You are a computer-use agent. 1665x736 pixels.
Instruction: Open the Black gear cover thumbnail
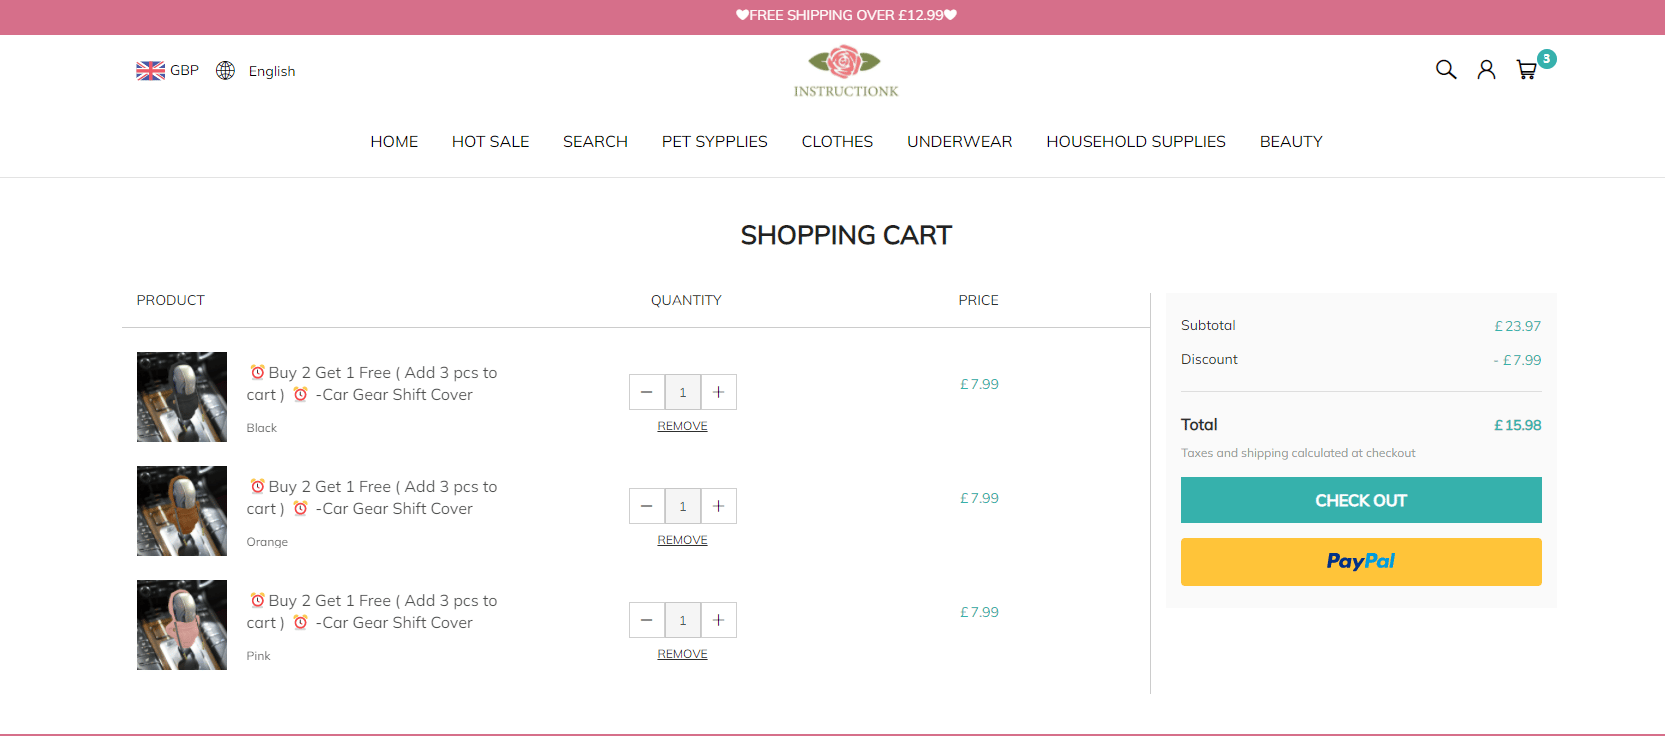[182, 397]
